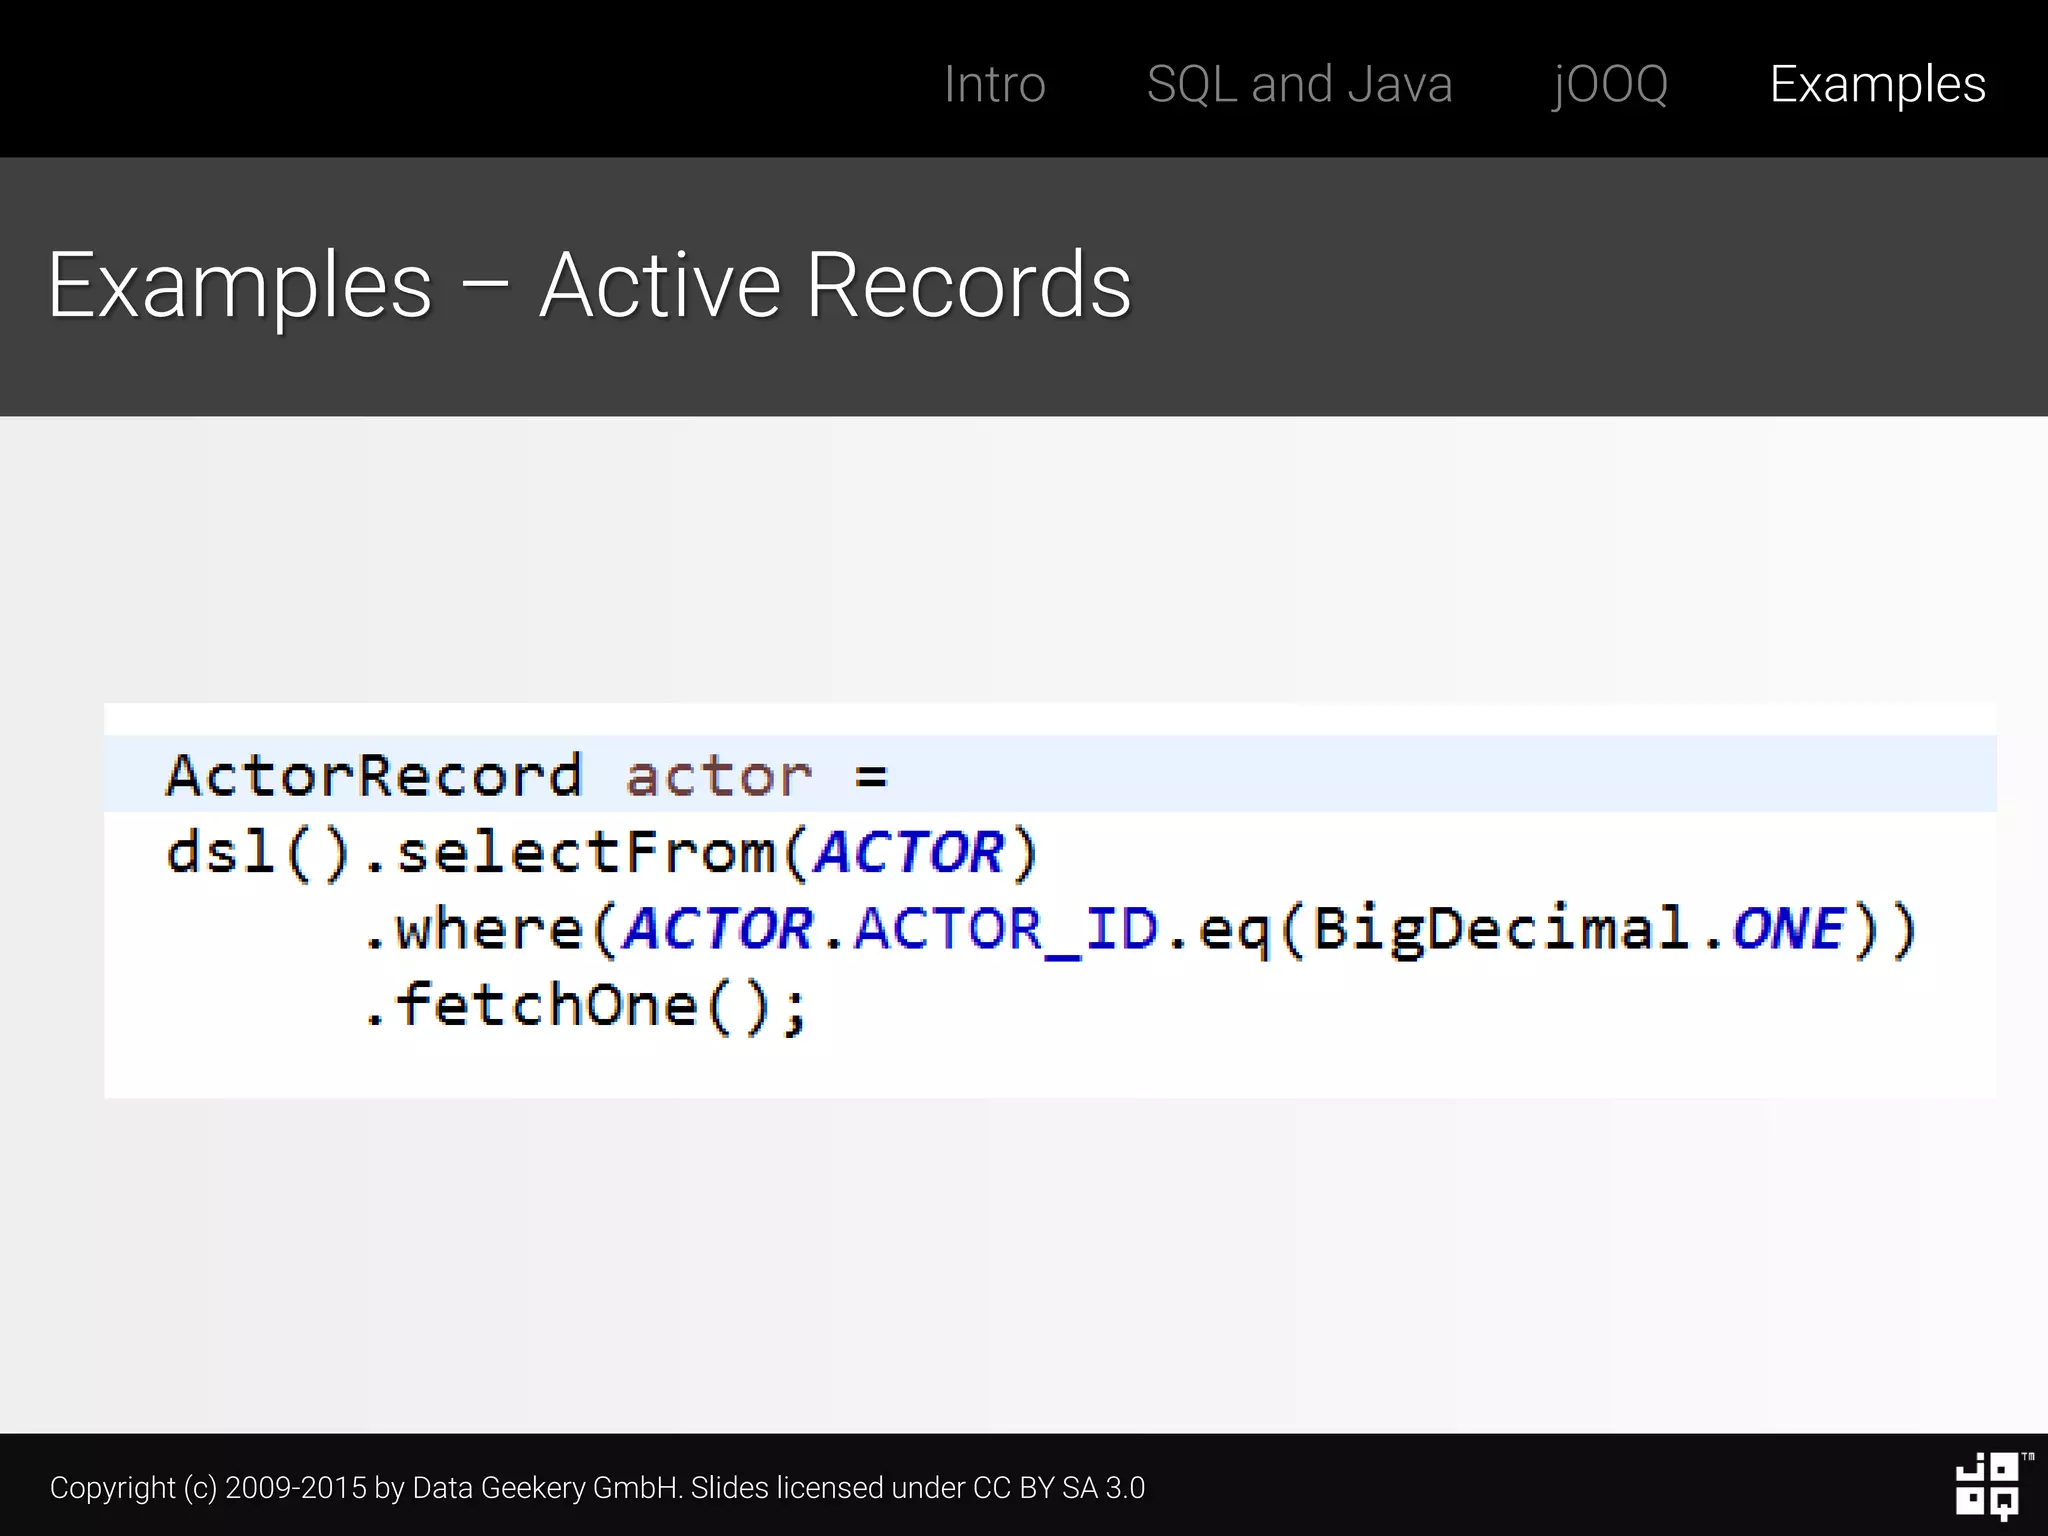This screenshot has width=2048, height=1536.
Task: Select the jOOQ navigation tab
Action: 1610,84
